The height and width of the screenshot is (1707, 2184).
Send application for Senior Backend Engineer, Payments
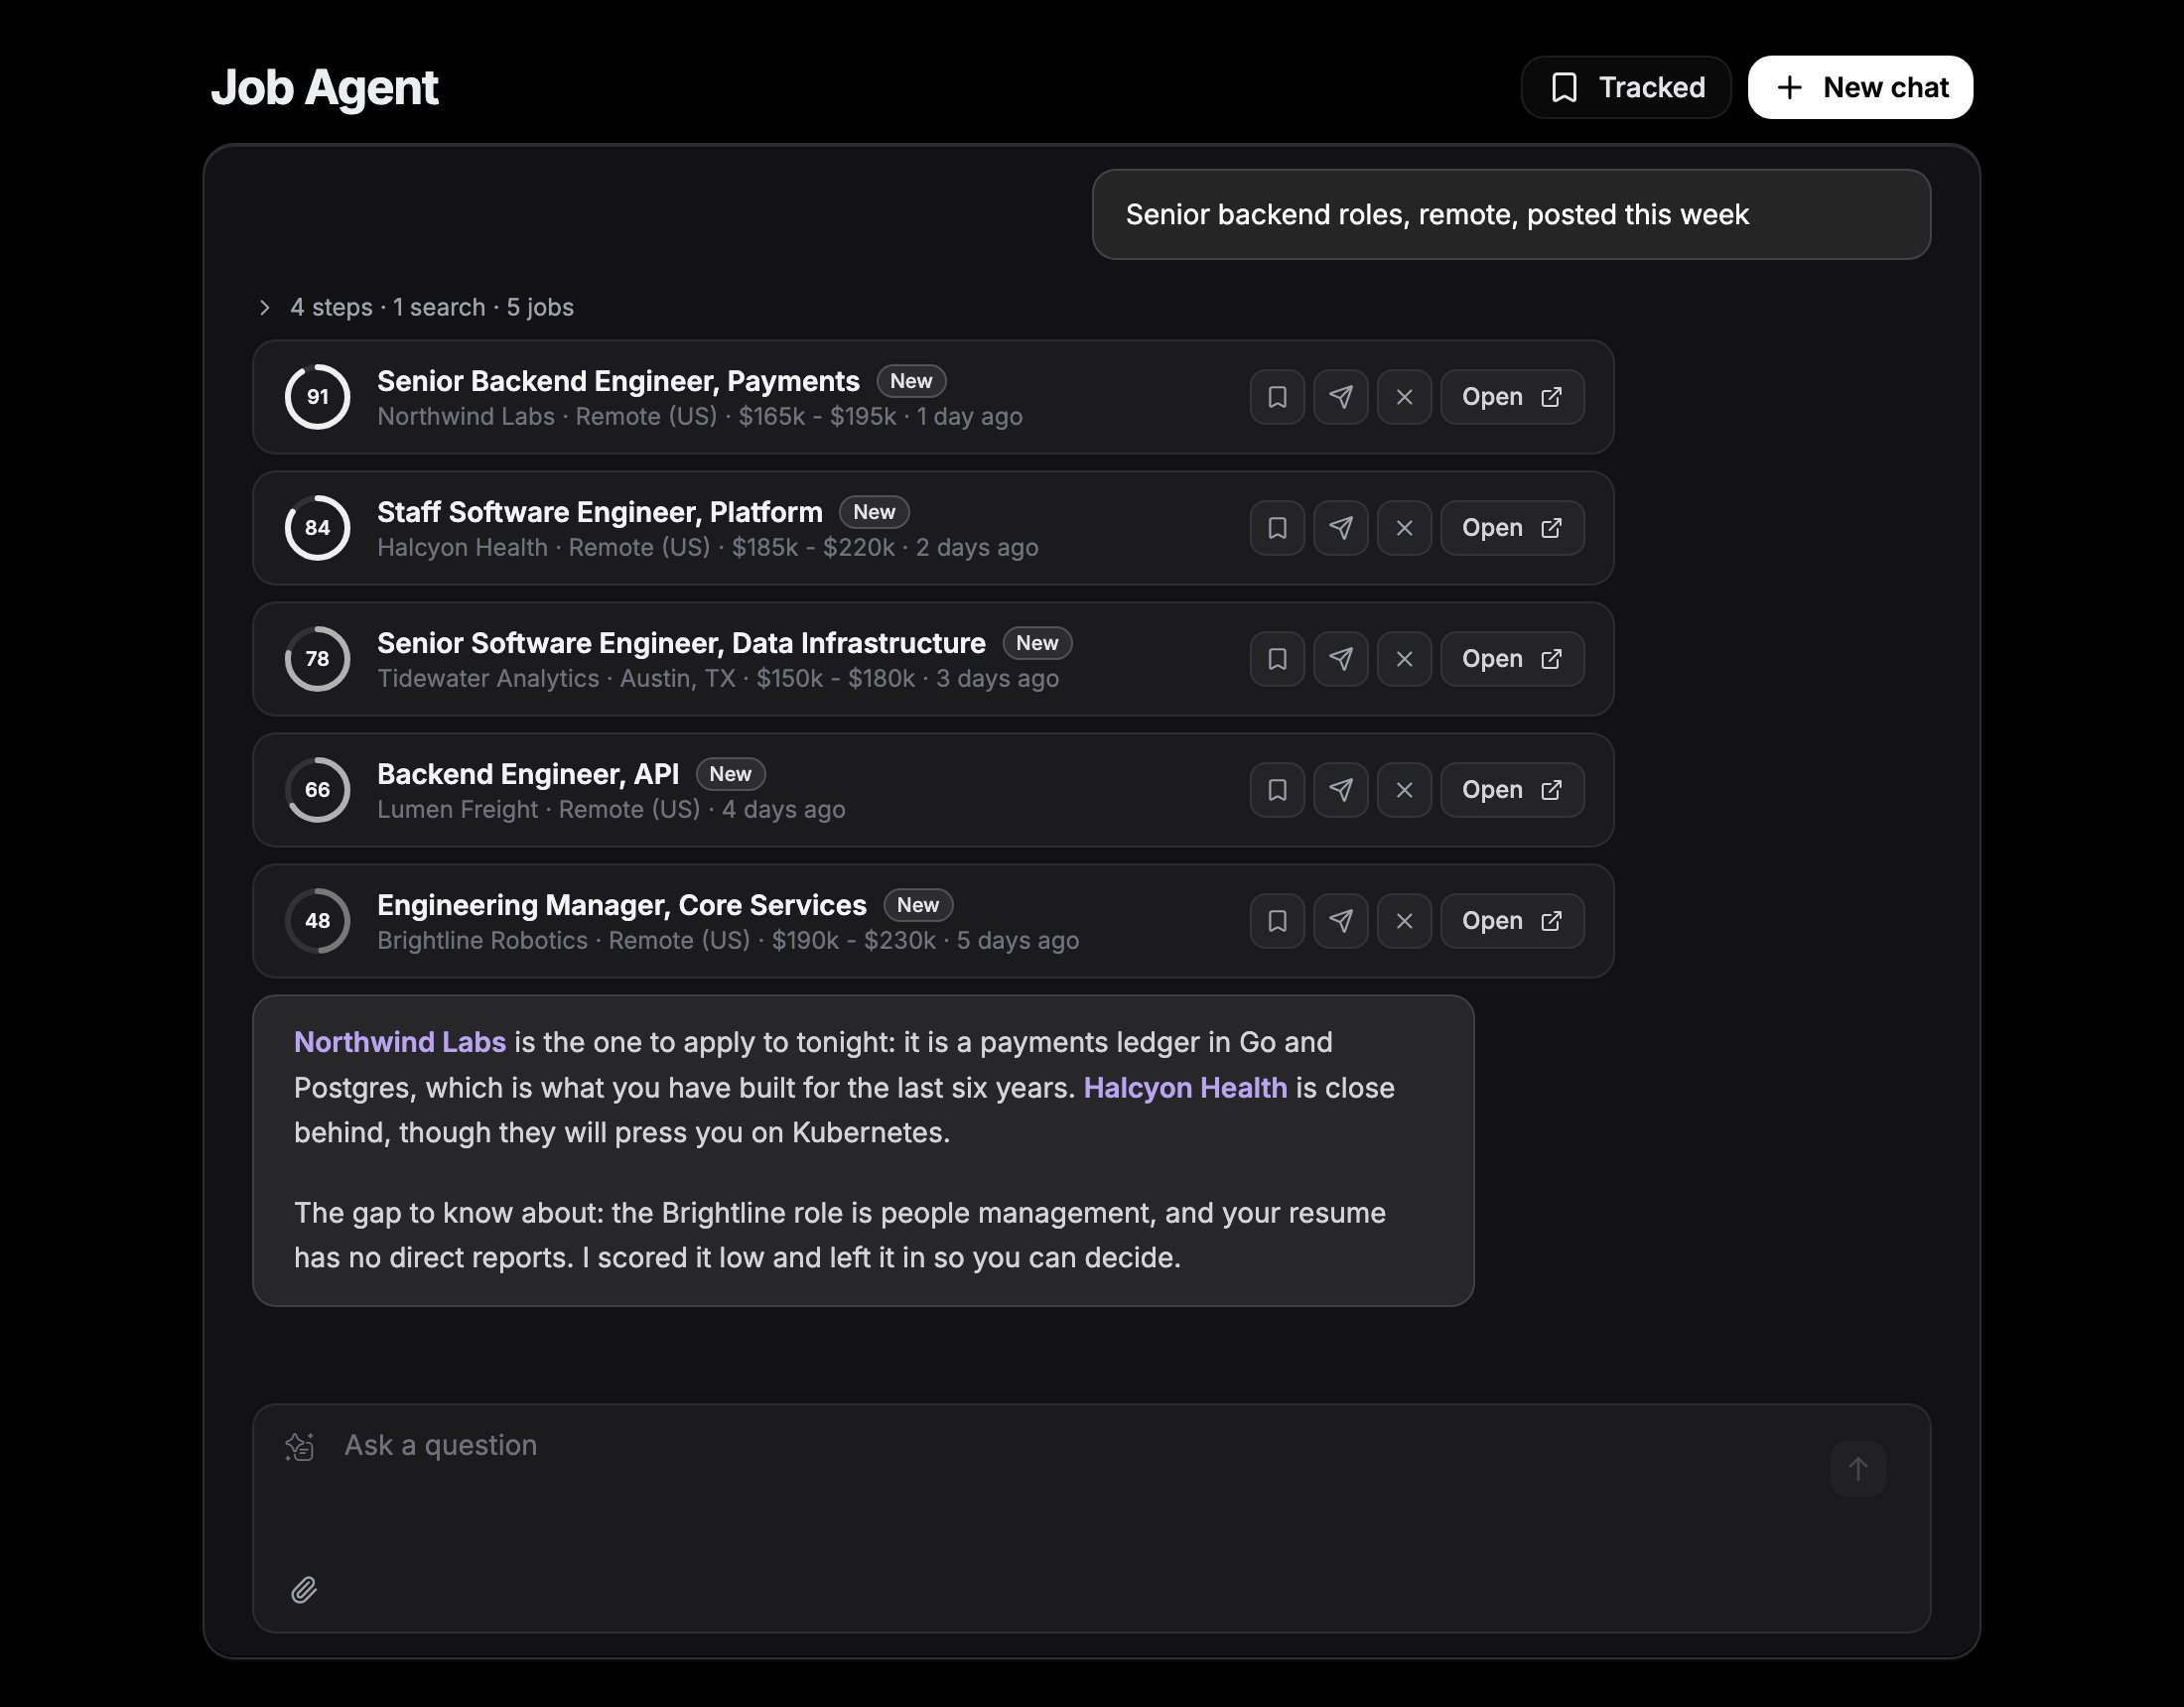pyautogui.click(x=1341, y=397)
